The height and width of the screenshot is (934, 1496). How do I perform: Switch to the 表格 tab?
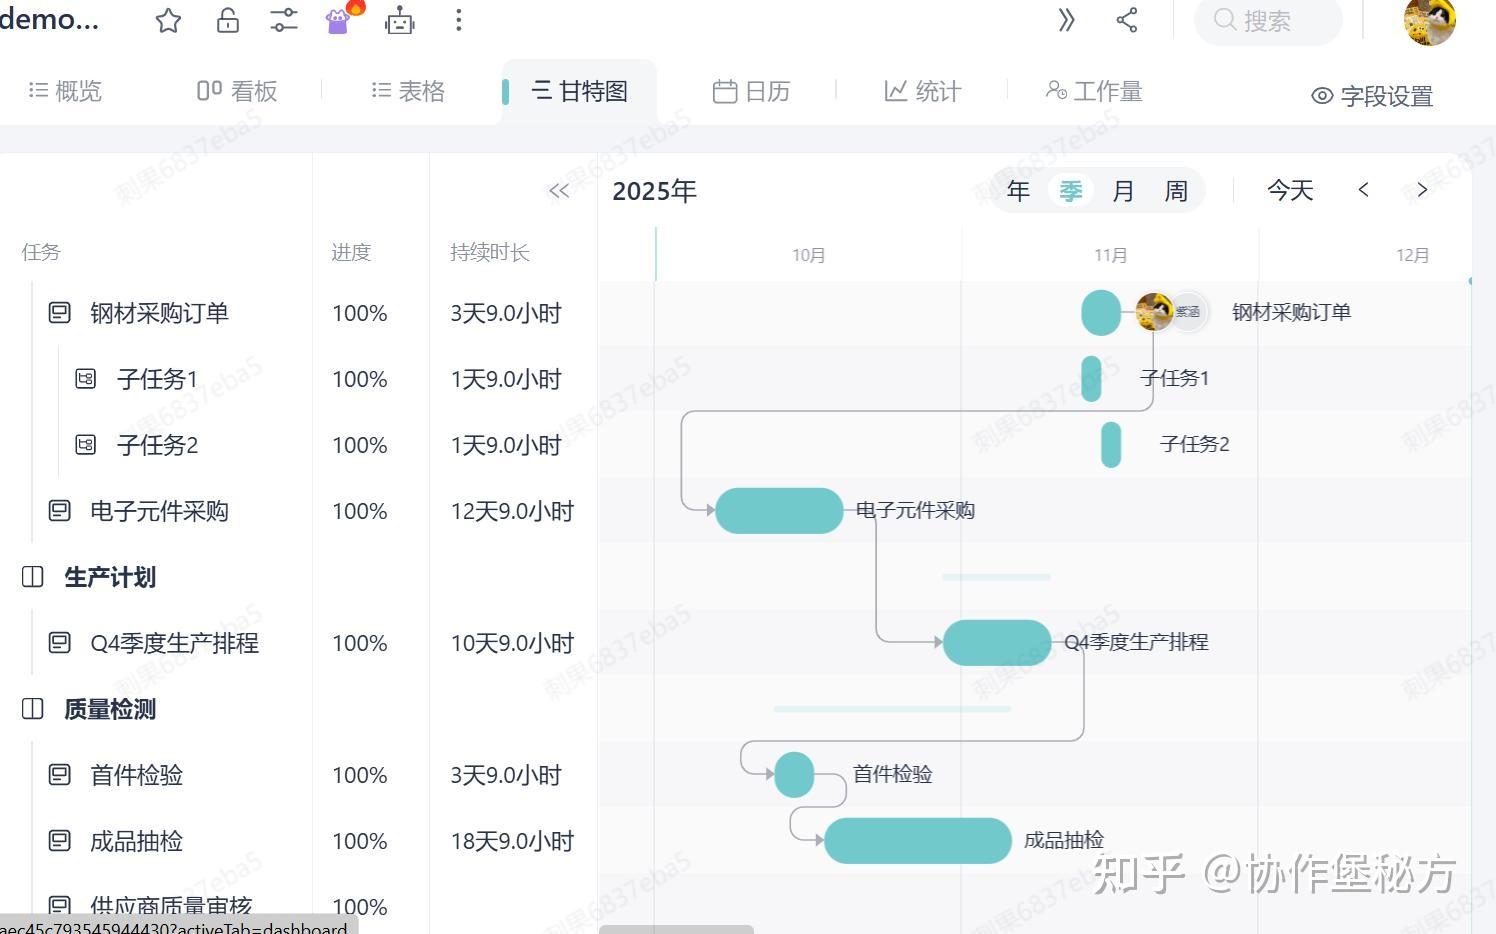(x=408, y=91)
